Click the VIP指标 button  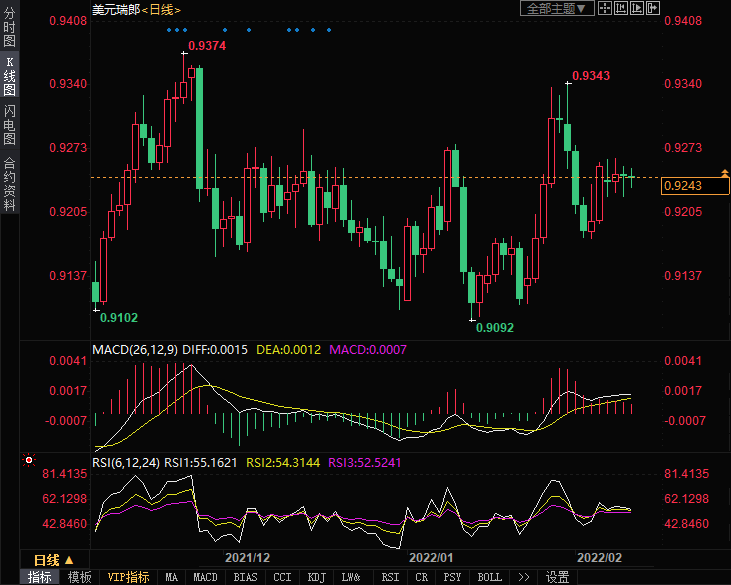coord(128,577)
